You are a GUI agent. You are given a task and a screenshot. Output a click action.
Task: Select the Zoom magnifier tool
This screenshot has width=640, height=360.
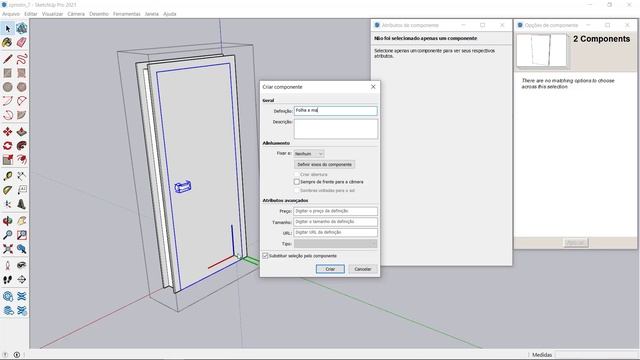point(8,235)
